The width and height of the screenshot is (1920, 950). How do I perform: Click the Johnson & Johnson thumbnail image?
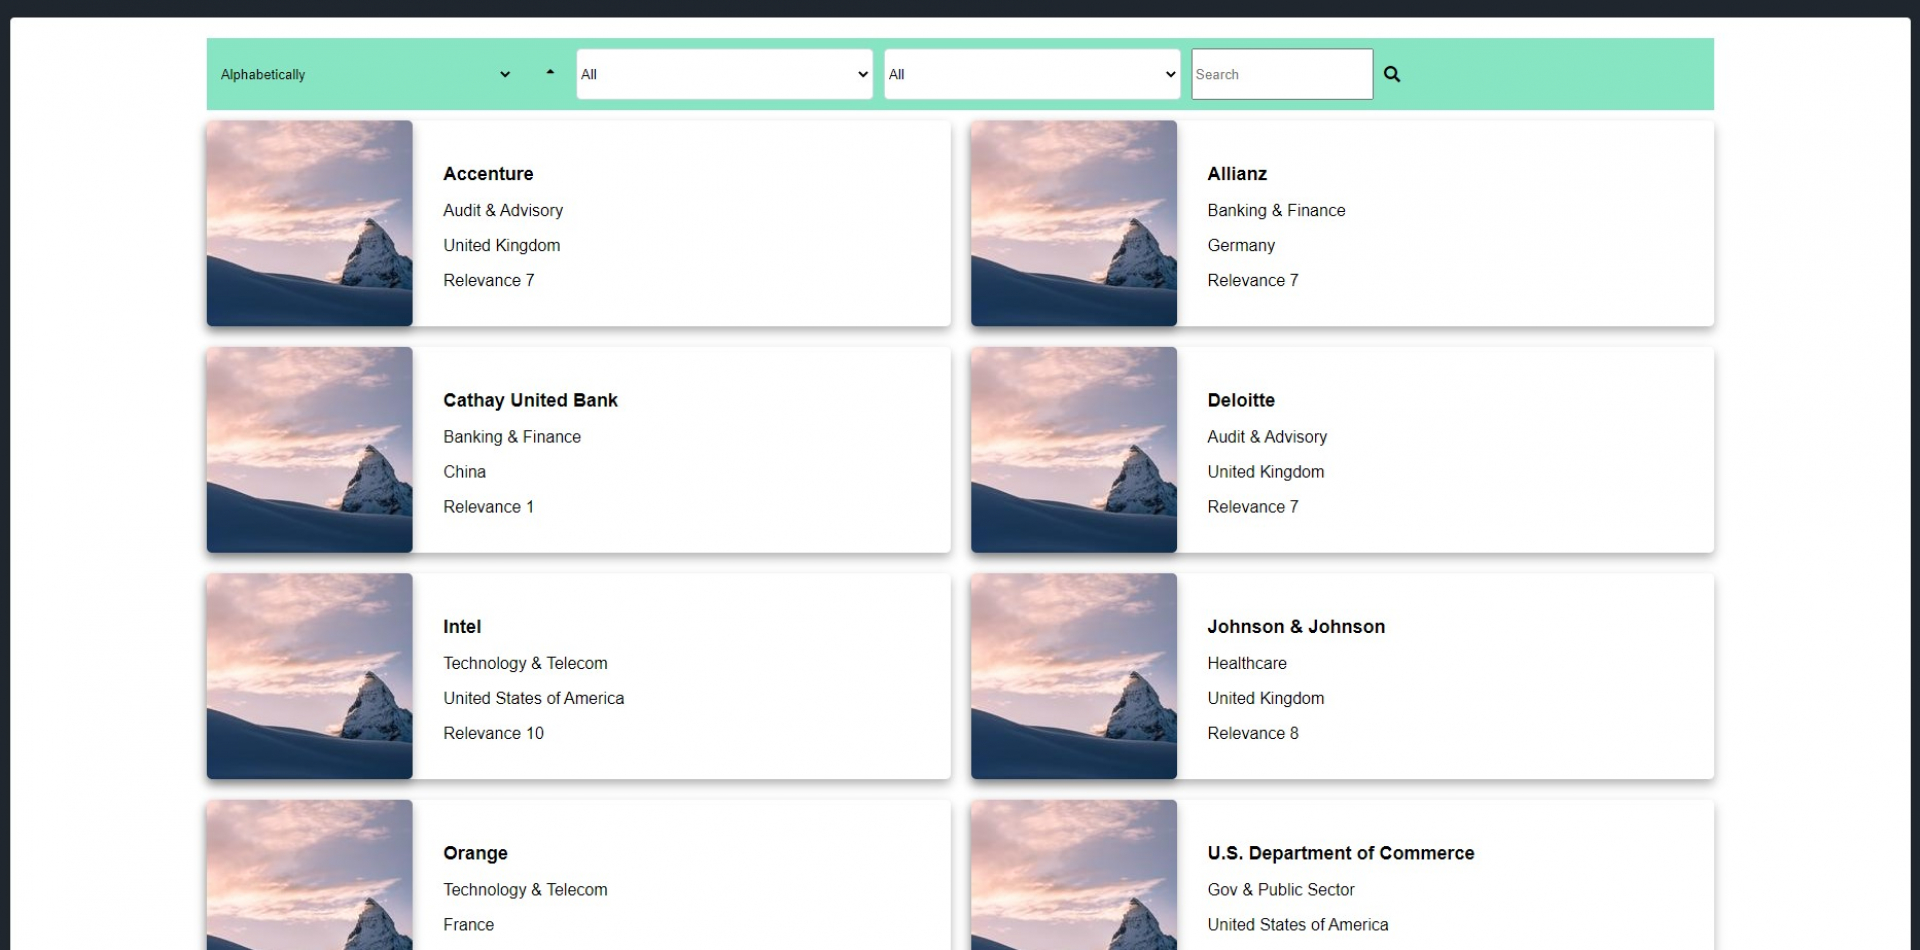tap(1073, 676)
